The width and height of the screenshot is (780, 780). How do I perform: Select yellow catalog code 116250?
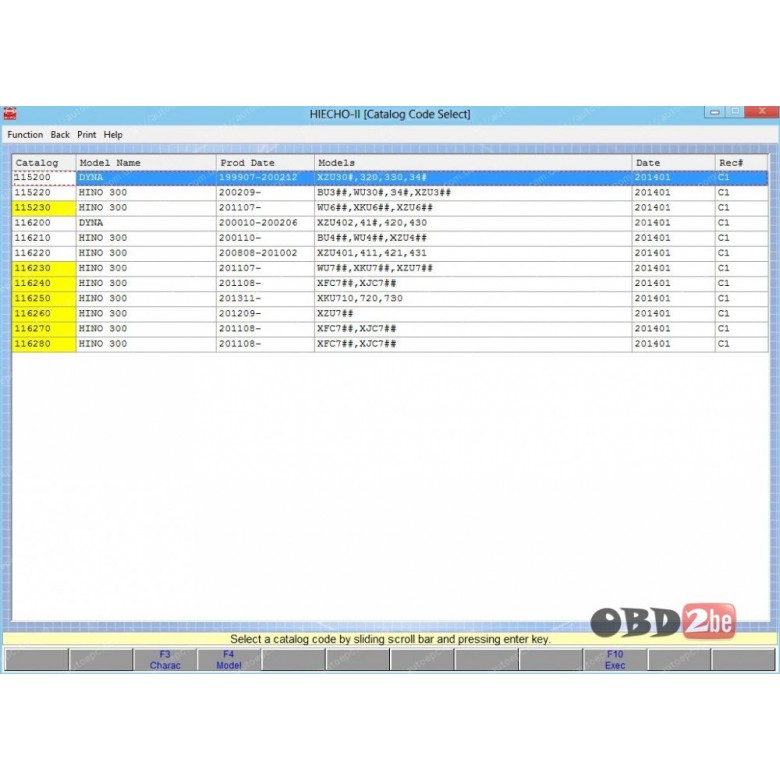point(44,298)
